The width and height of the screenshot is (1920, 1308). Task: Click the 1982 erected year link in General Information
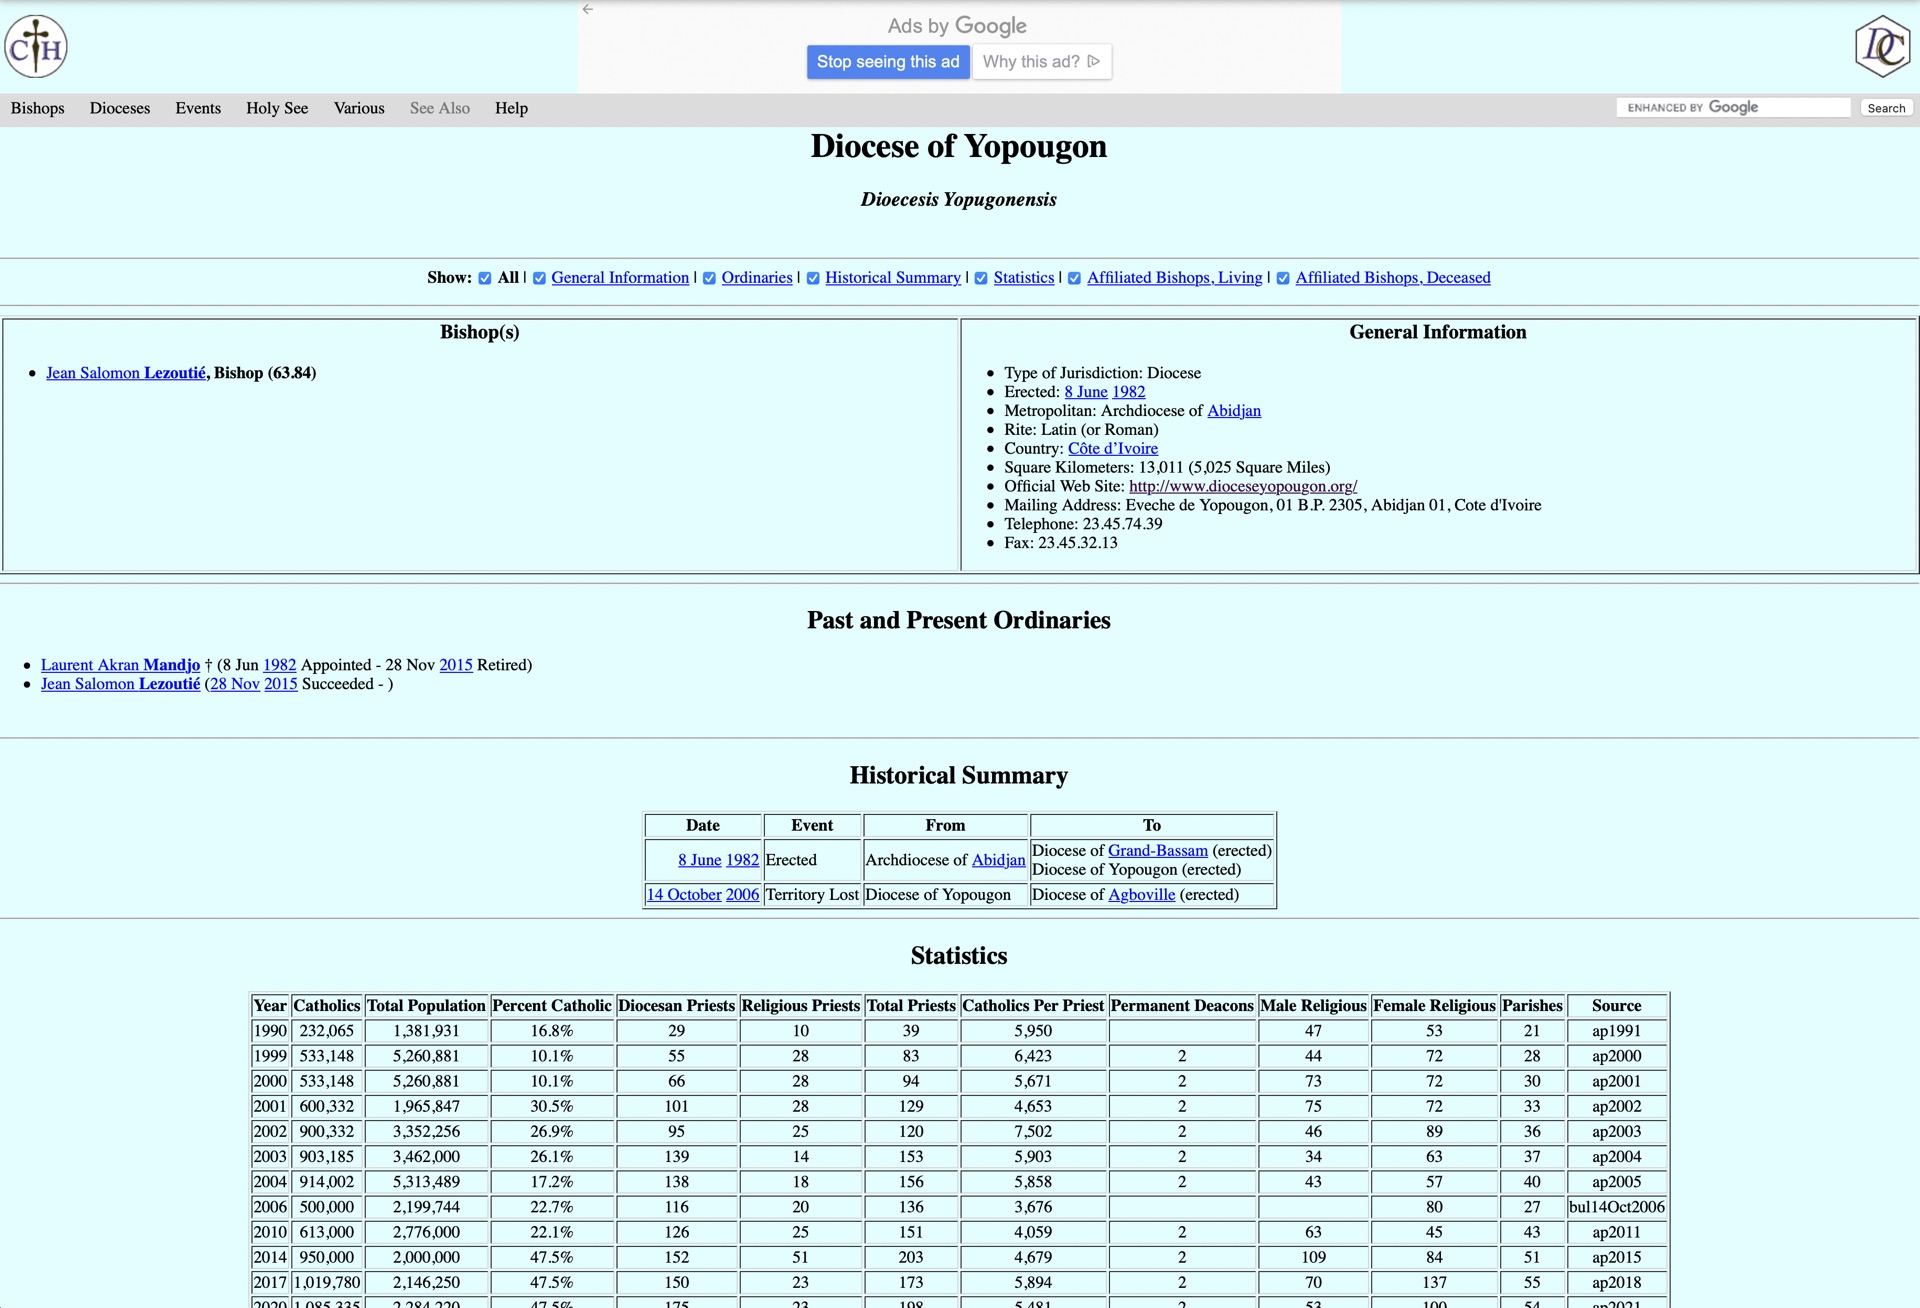click(x=1129, y=392)
